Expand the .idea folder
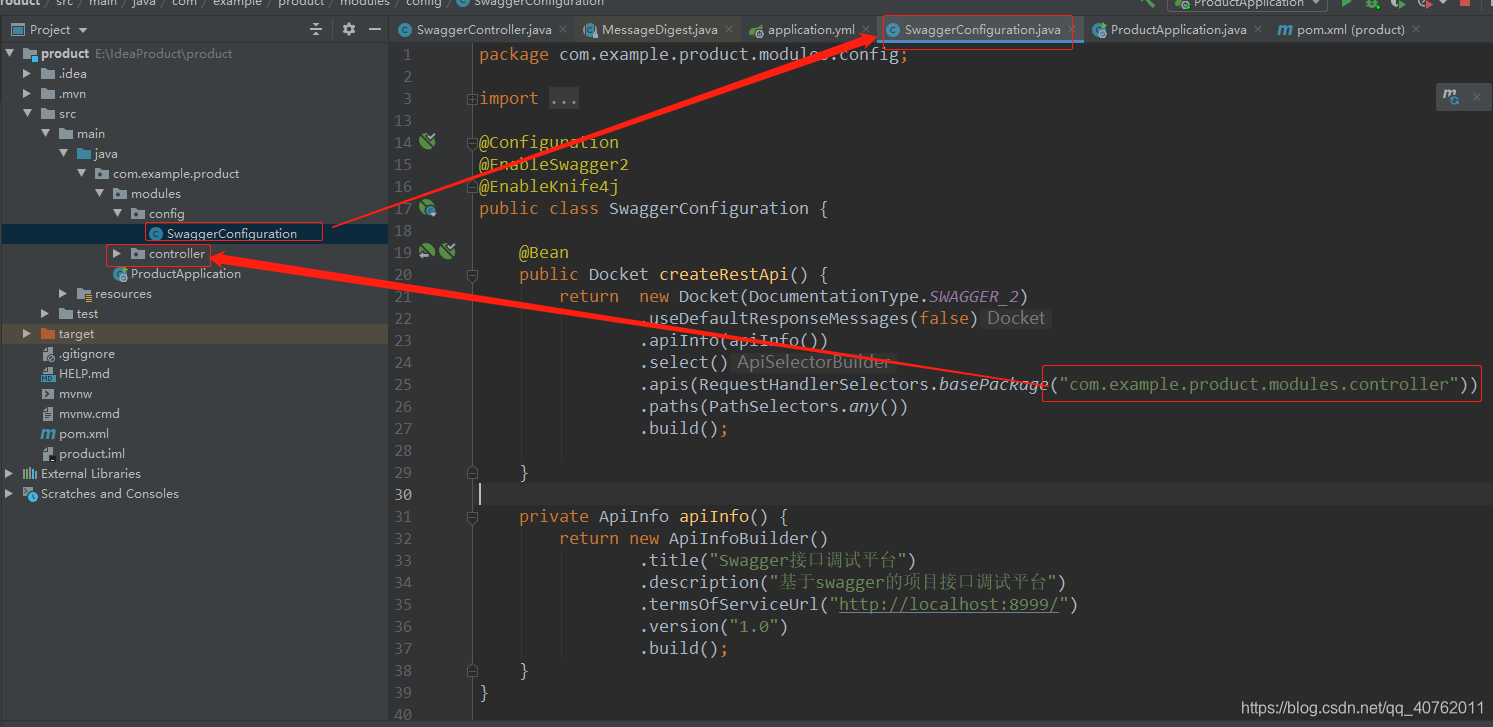This screenshot has height=727, width=1493. pyautogui.click(x=28, y=74)
